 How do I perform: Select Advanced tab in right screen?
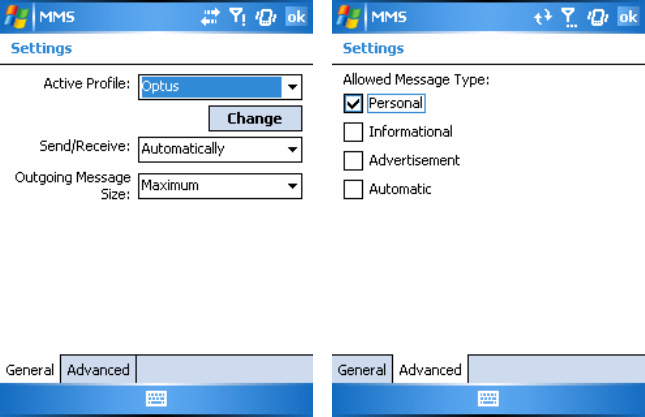click(x=430, y=370)
